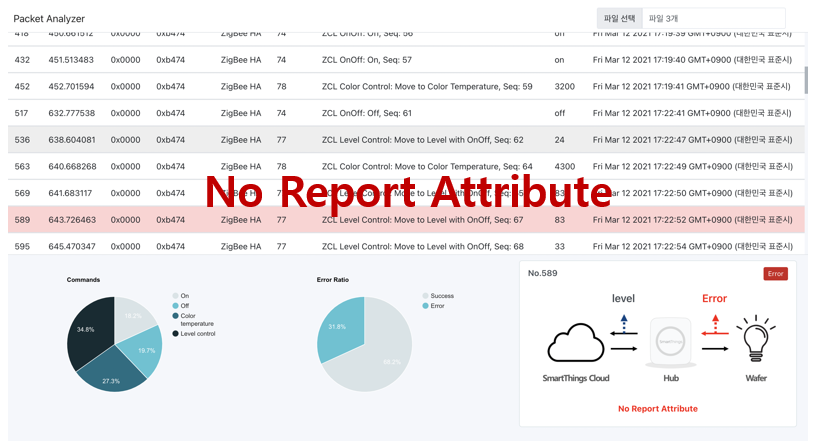
Task: Select packet row number 595
Action: (406, 246)
